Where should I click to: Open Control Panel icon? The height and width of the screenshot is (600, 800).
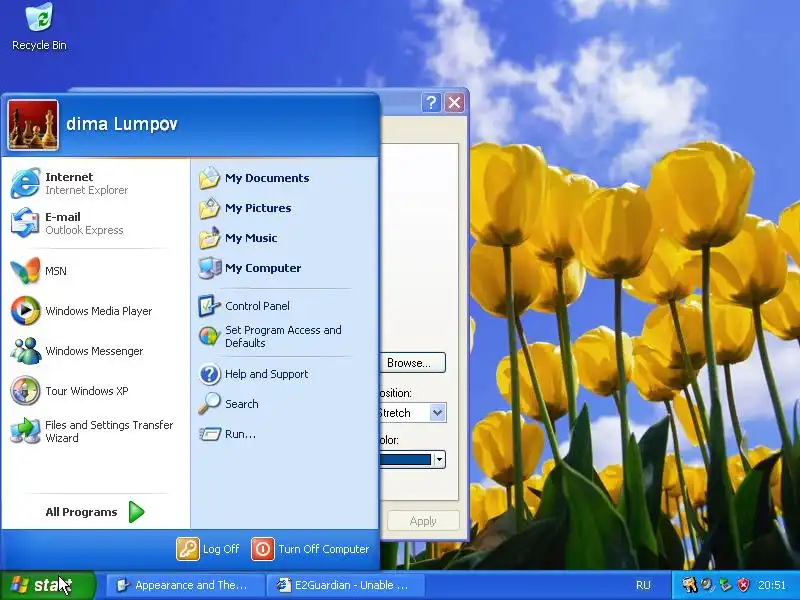pyautogui.click(x=209, y=306)
